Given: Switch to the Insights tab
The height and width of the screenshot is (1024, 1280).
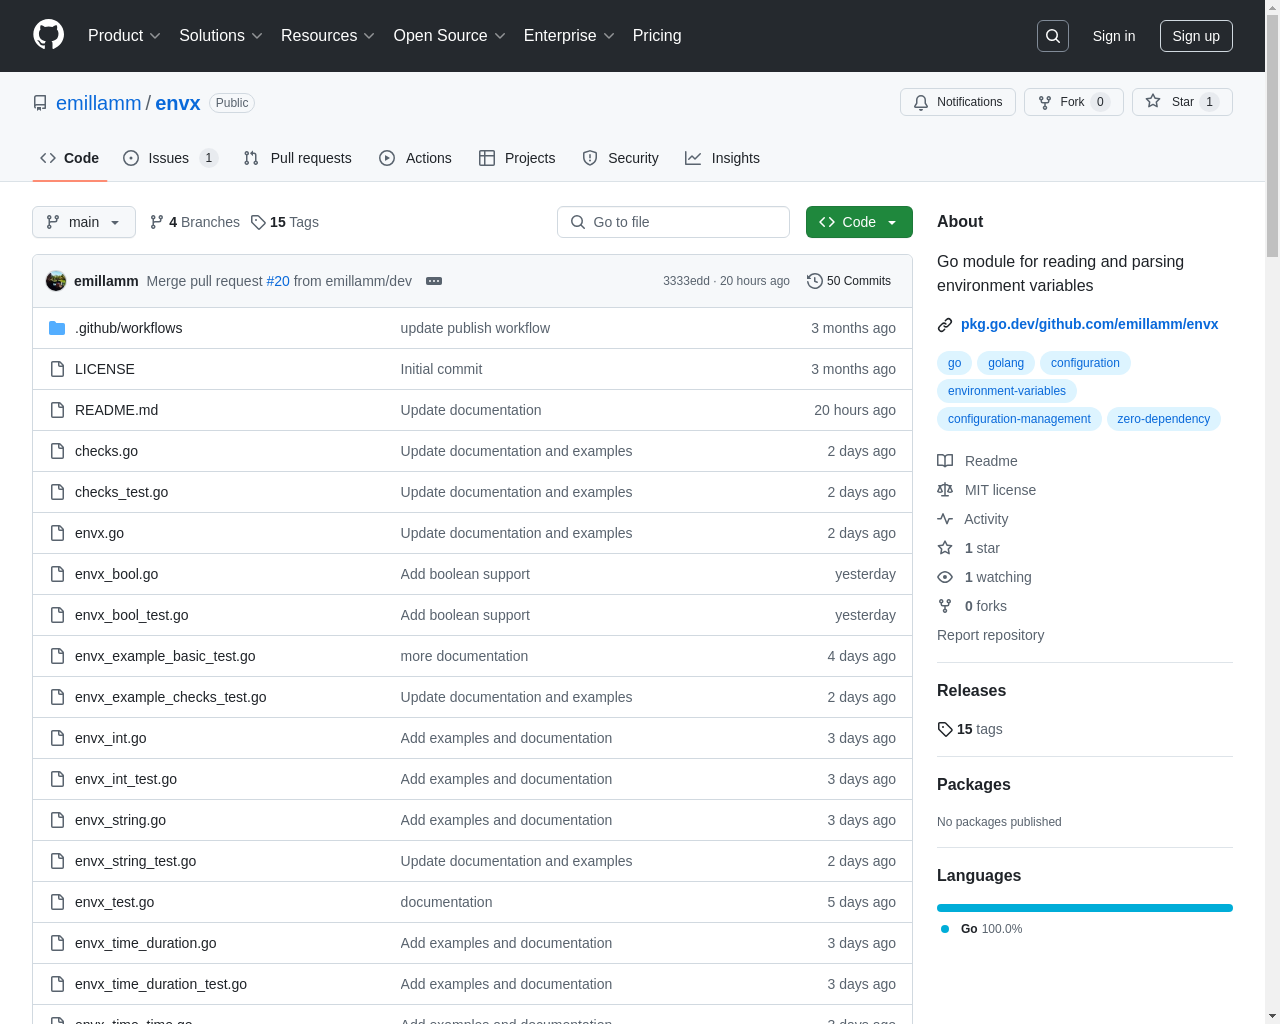Looking at the screenshot, I should [722, 158].
